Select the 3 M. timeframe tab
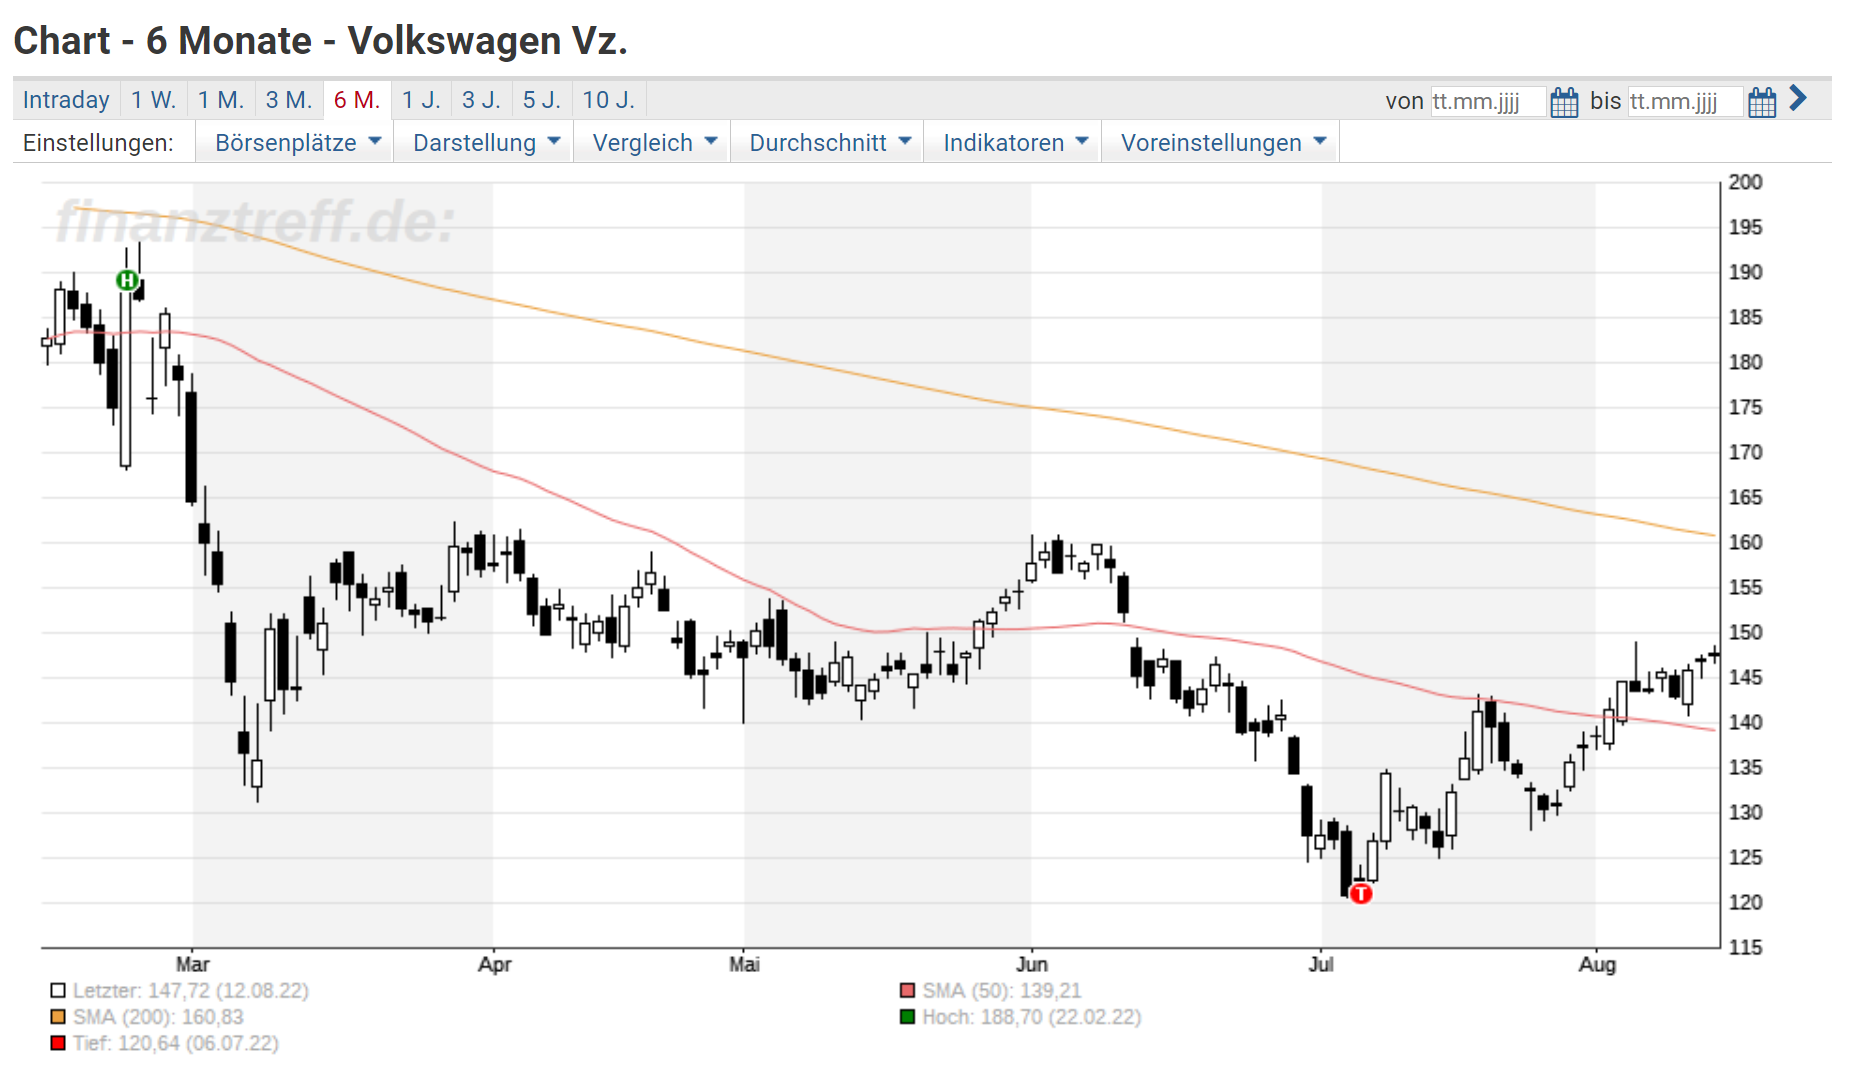The height and width of the screenshot is (1092, 1851). coord(289,100)
